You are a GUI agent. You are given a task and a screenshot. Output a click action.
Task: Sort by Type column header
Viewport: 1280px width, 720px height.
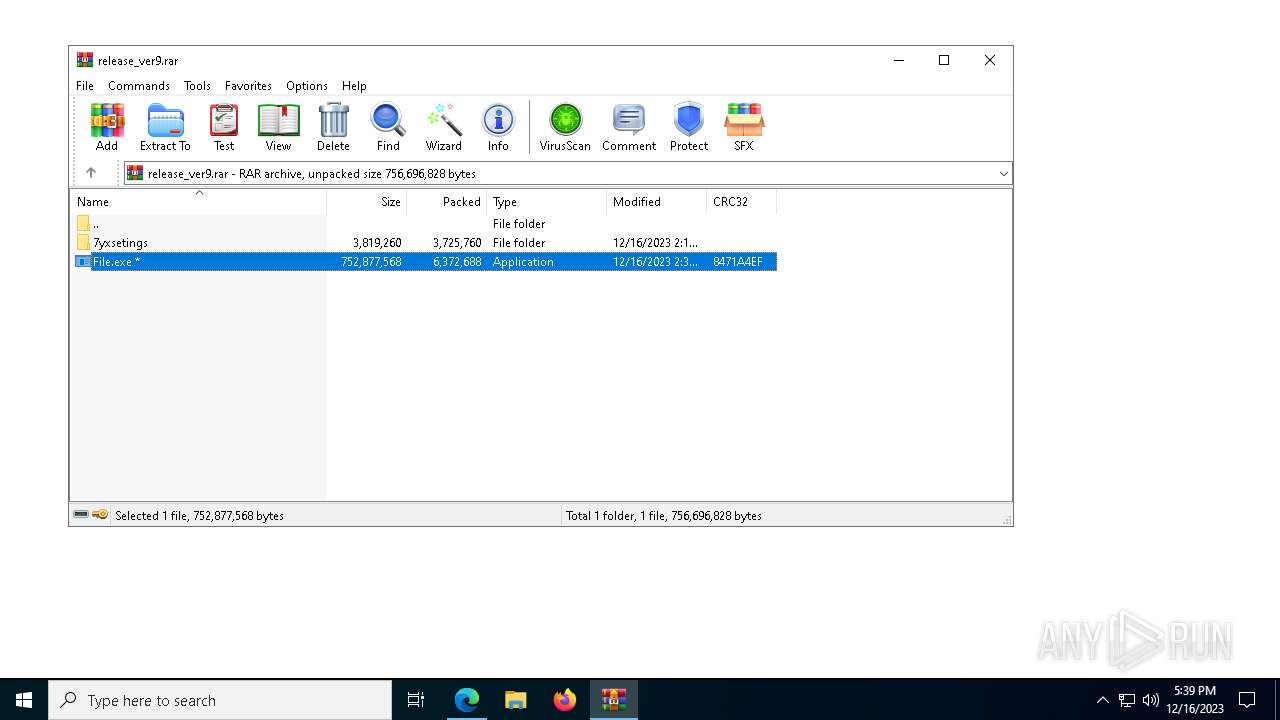[x=547, y=202]
